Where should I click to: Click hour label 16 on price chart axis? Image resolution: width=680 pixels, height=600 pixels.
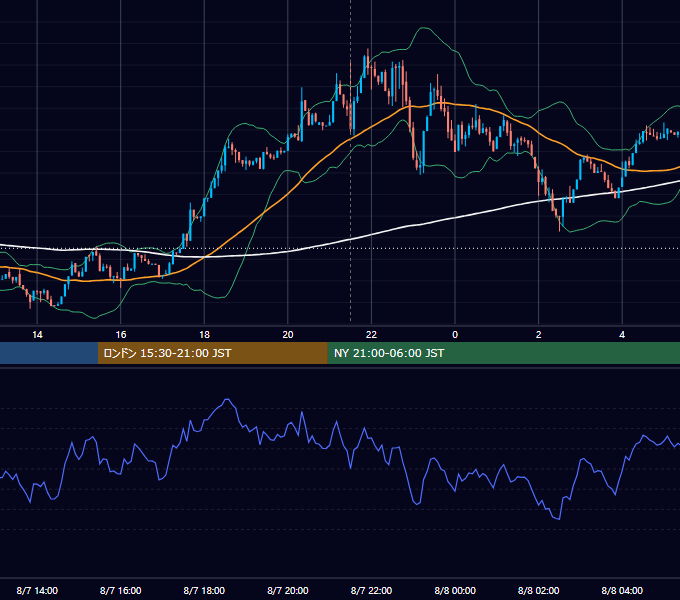121,335
